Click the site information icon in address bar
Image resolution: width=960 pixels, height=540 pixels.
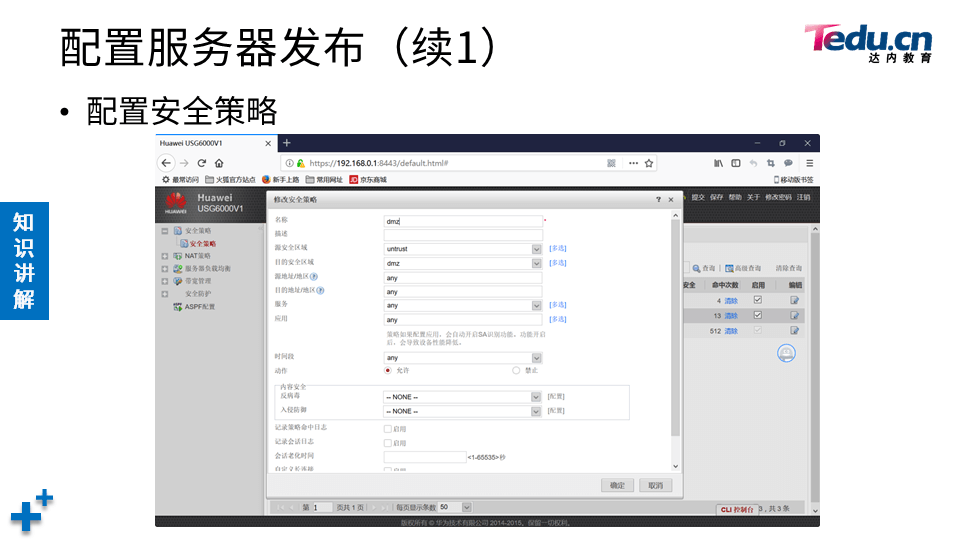[x=290, y=163]
